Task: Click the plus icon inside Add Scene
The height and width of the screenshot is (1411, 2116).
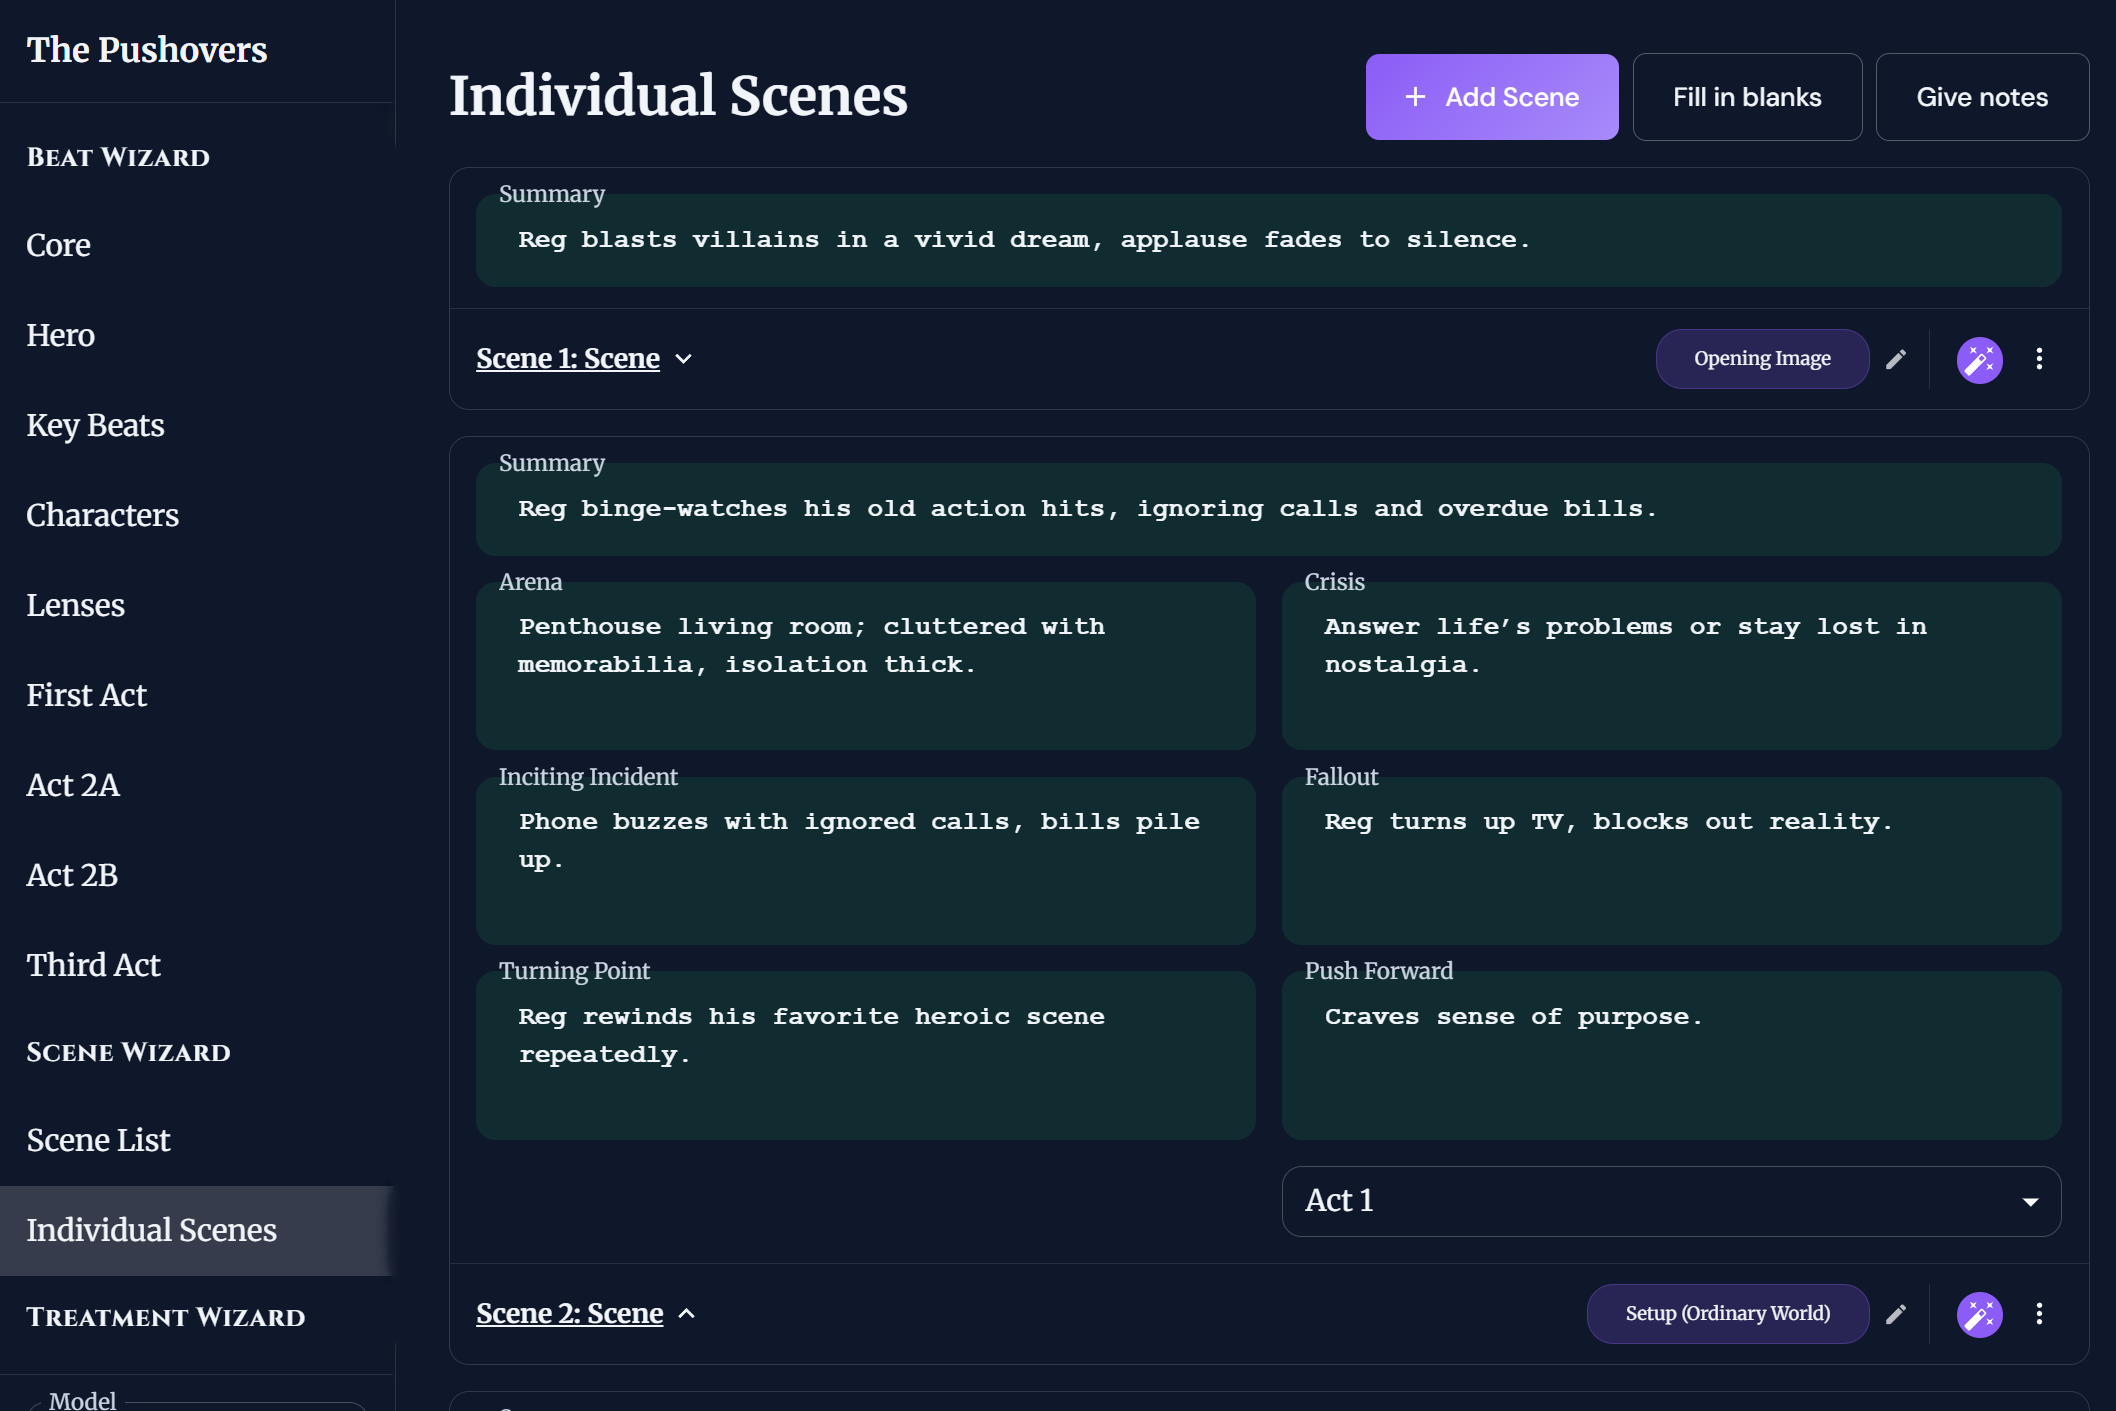Action: tap(1414, 96)
